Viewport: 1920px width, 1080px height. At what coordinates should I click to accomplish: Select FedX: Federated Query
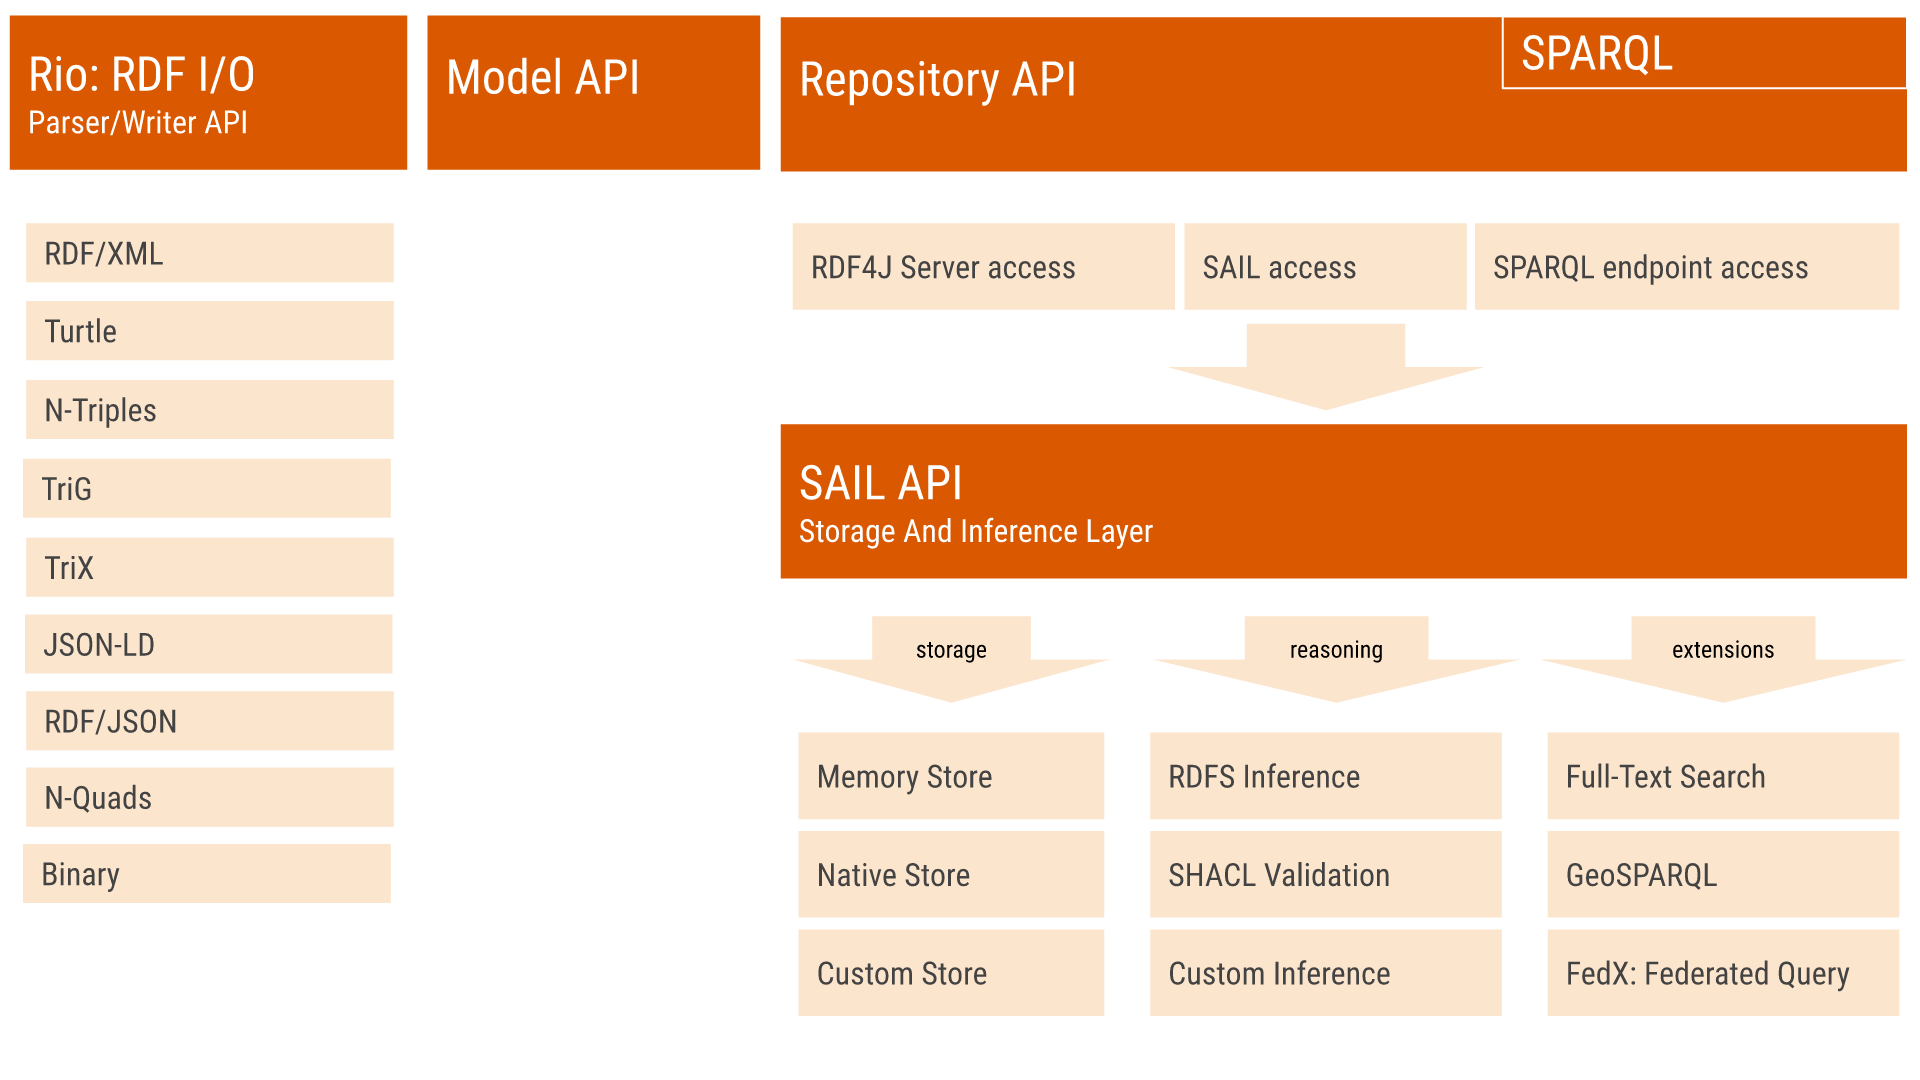1721,973
